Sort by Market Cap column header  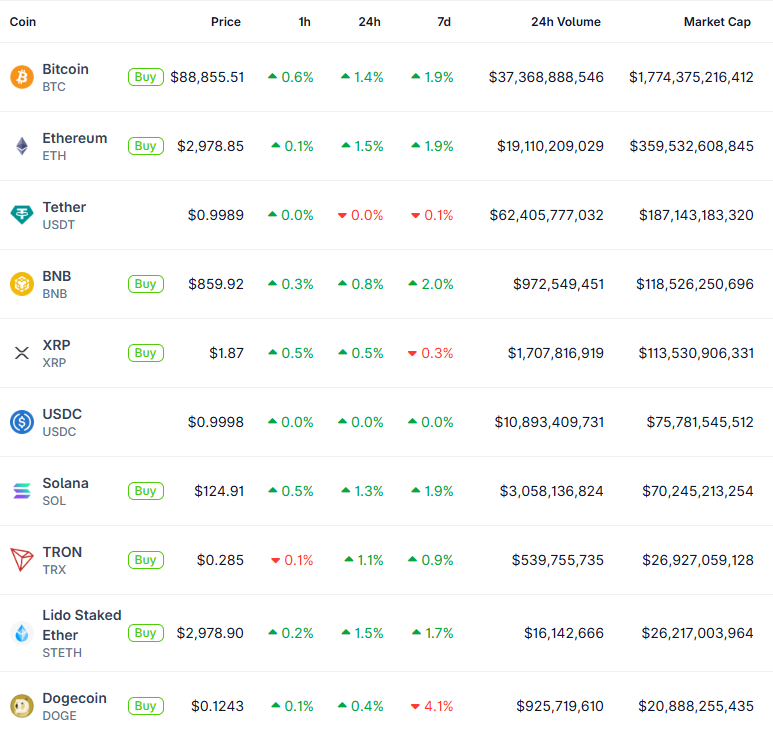pyautogui.click(x=718, y=22)
